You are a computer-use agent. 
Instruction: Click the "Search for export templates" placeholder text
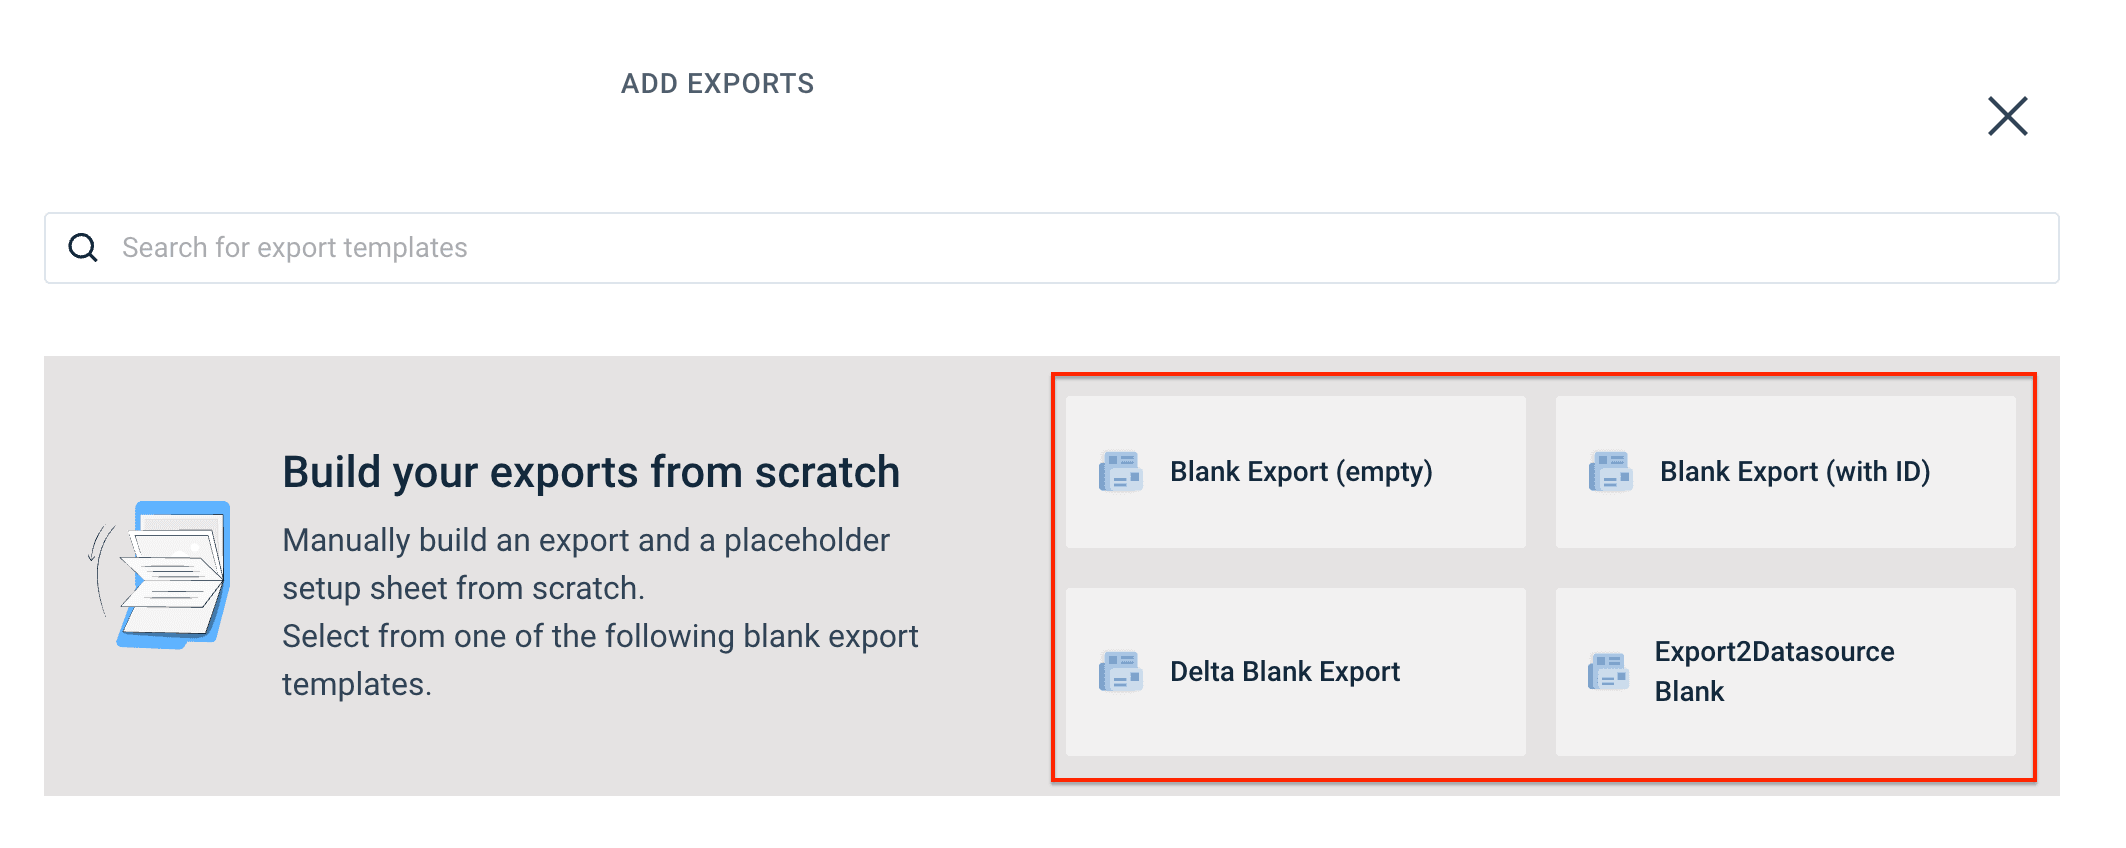coord(295,248)
